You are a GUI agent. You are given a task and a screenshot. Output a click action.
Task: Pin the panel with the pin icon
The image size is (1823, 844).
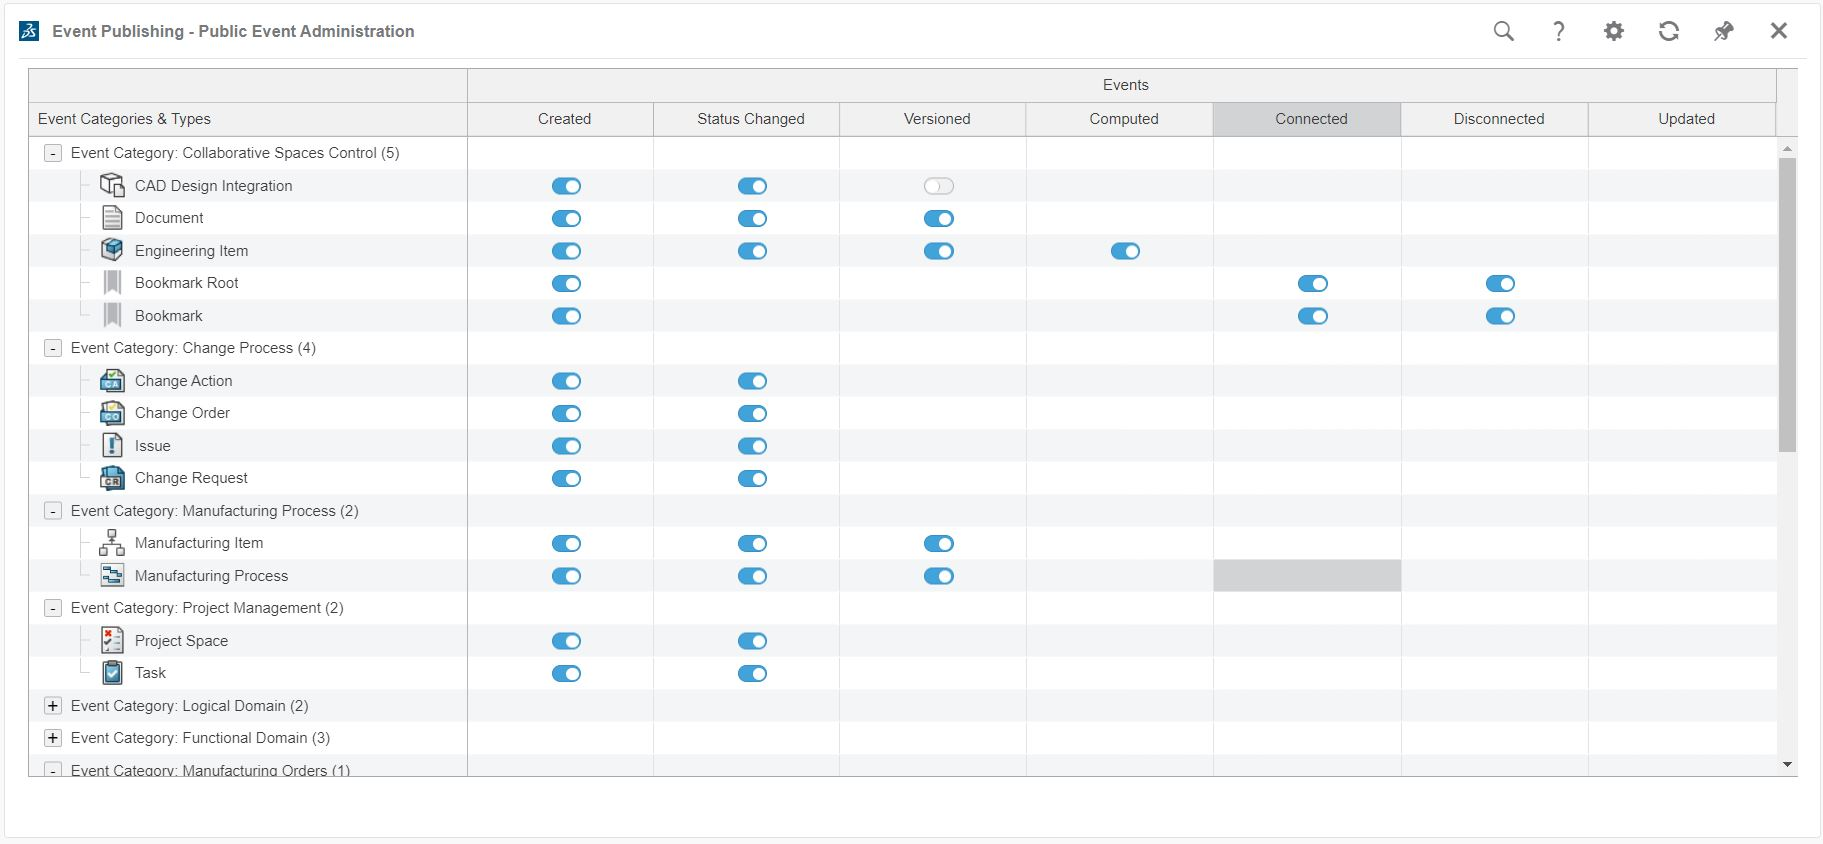pos(1723,31)
